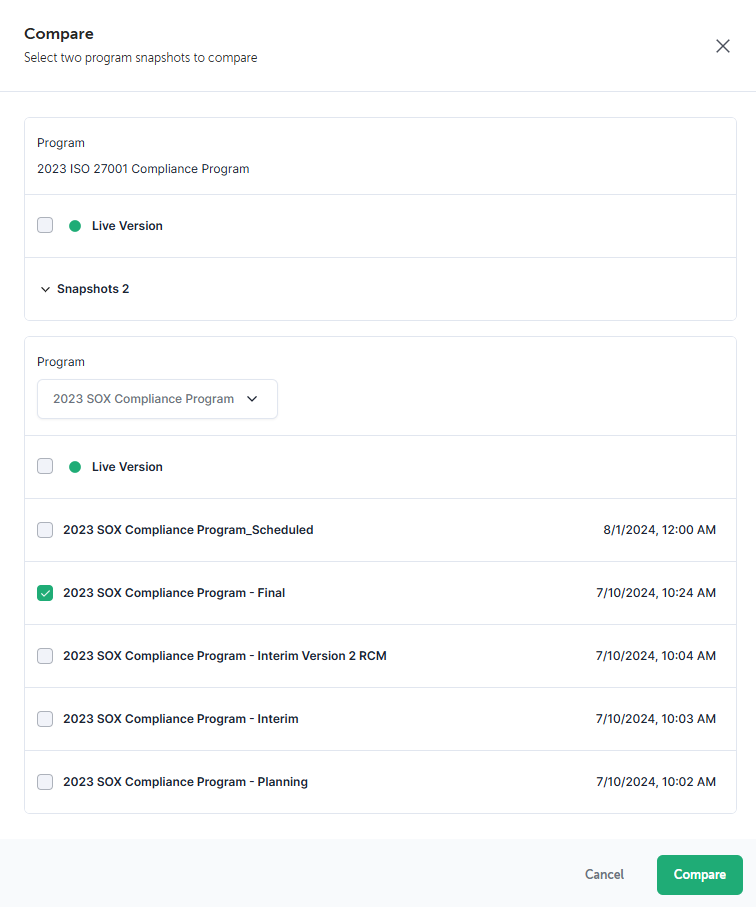Screen dimensions: 756x907
Task: Click 8/1/2024, 12:00 AM timestamp
Action: click(x=659, y=530)
